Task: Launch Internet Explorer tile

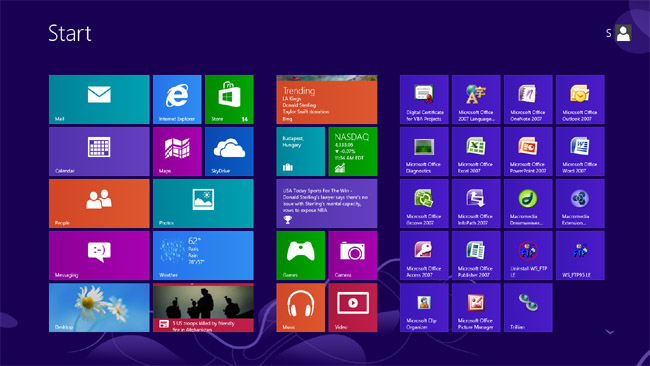Action: click(177, 99)
